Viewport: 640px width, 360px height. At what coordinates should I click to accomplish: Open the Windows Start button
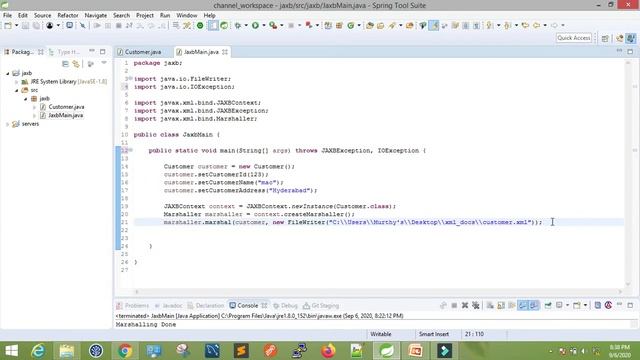point(11,351)
